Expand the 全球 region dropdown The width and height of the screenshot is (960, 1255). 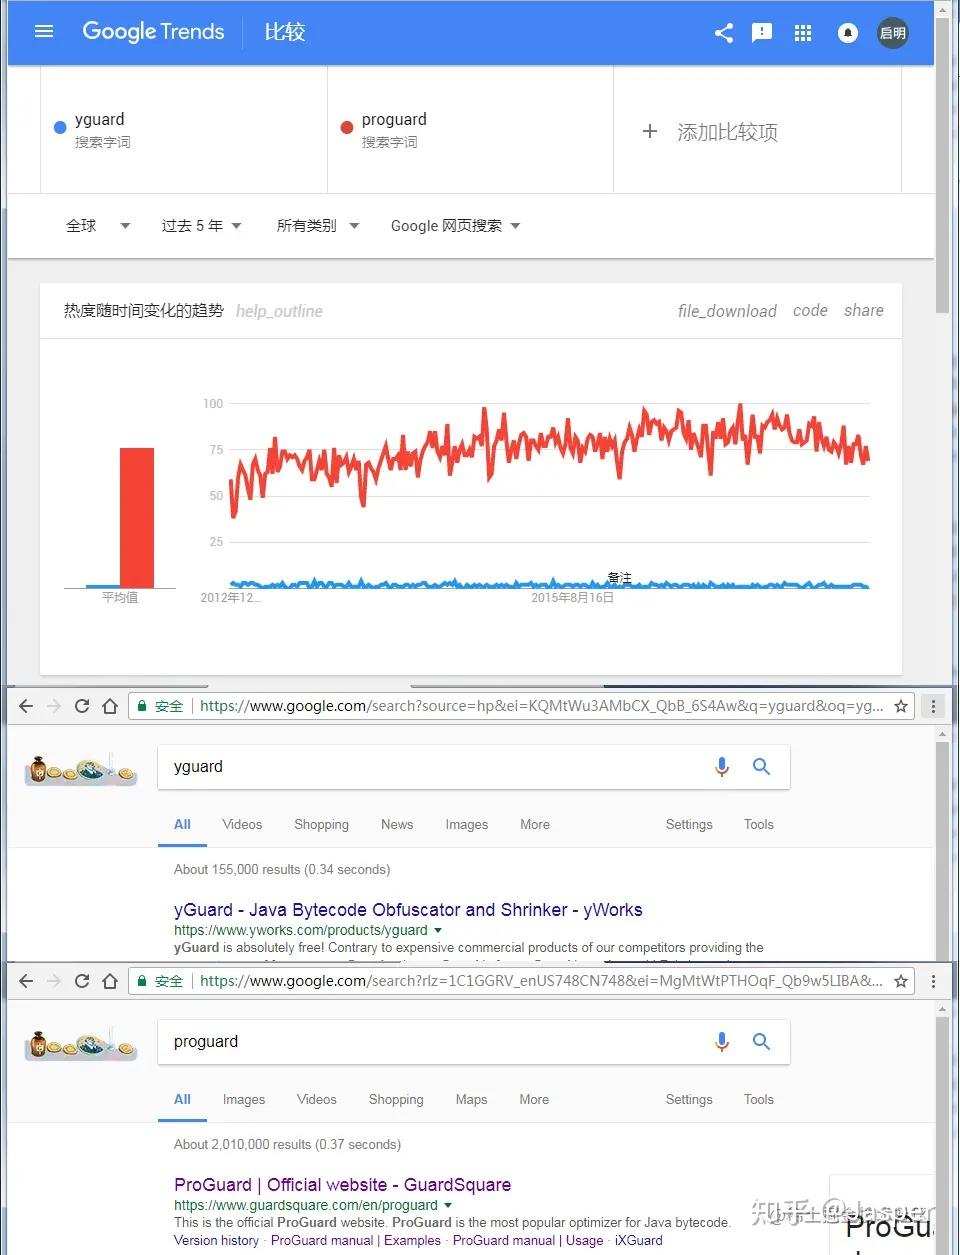point(97,226)
